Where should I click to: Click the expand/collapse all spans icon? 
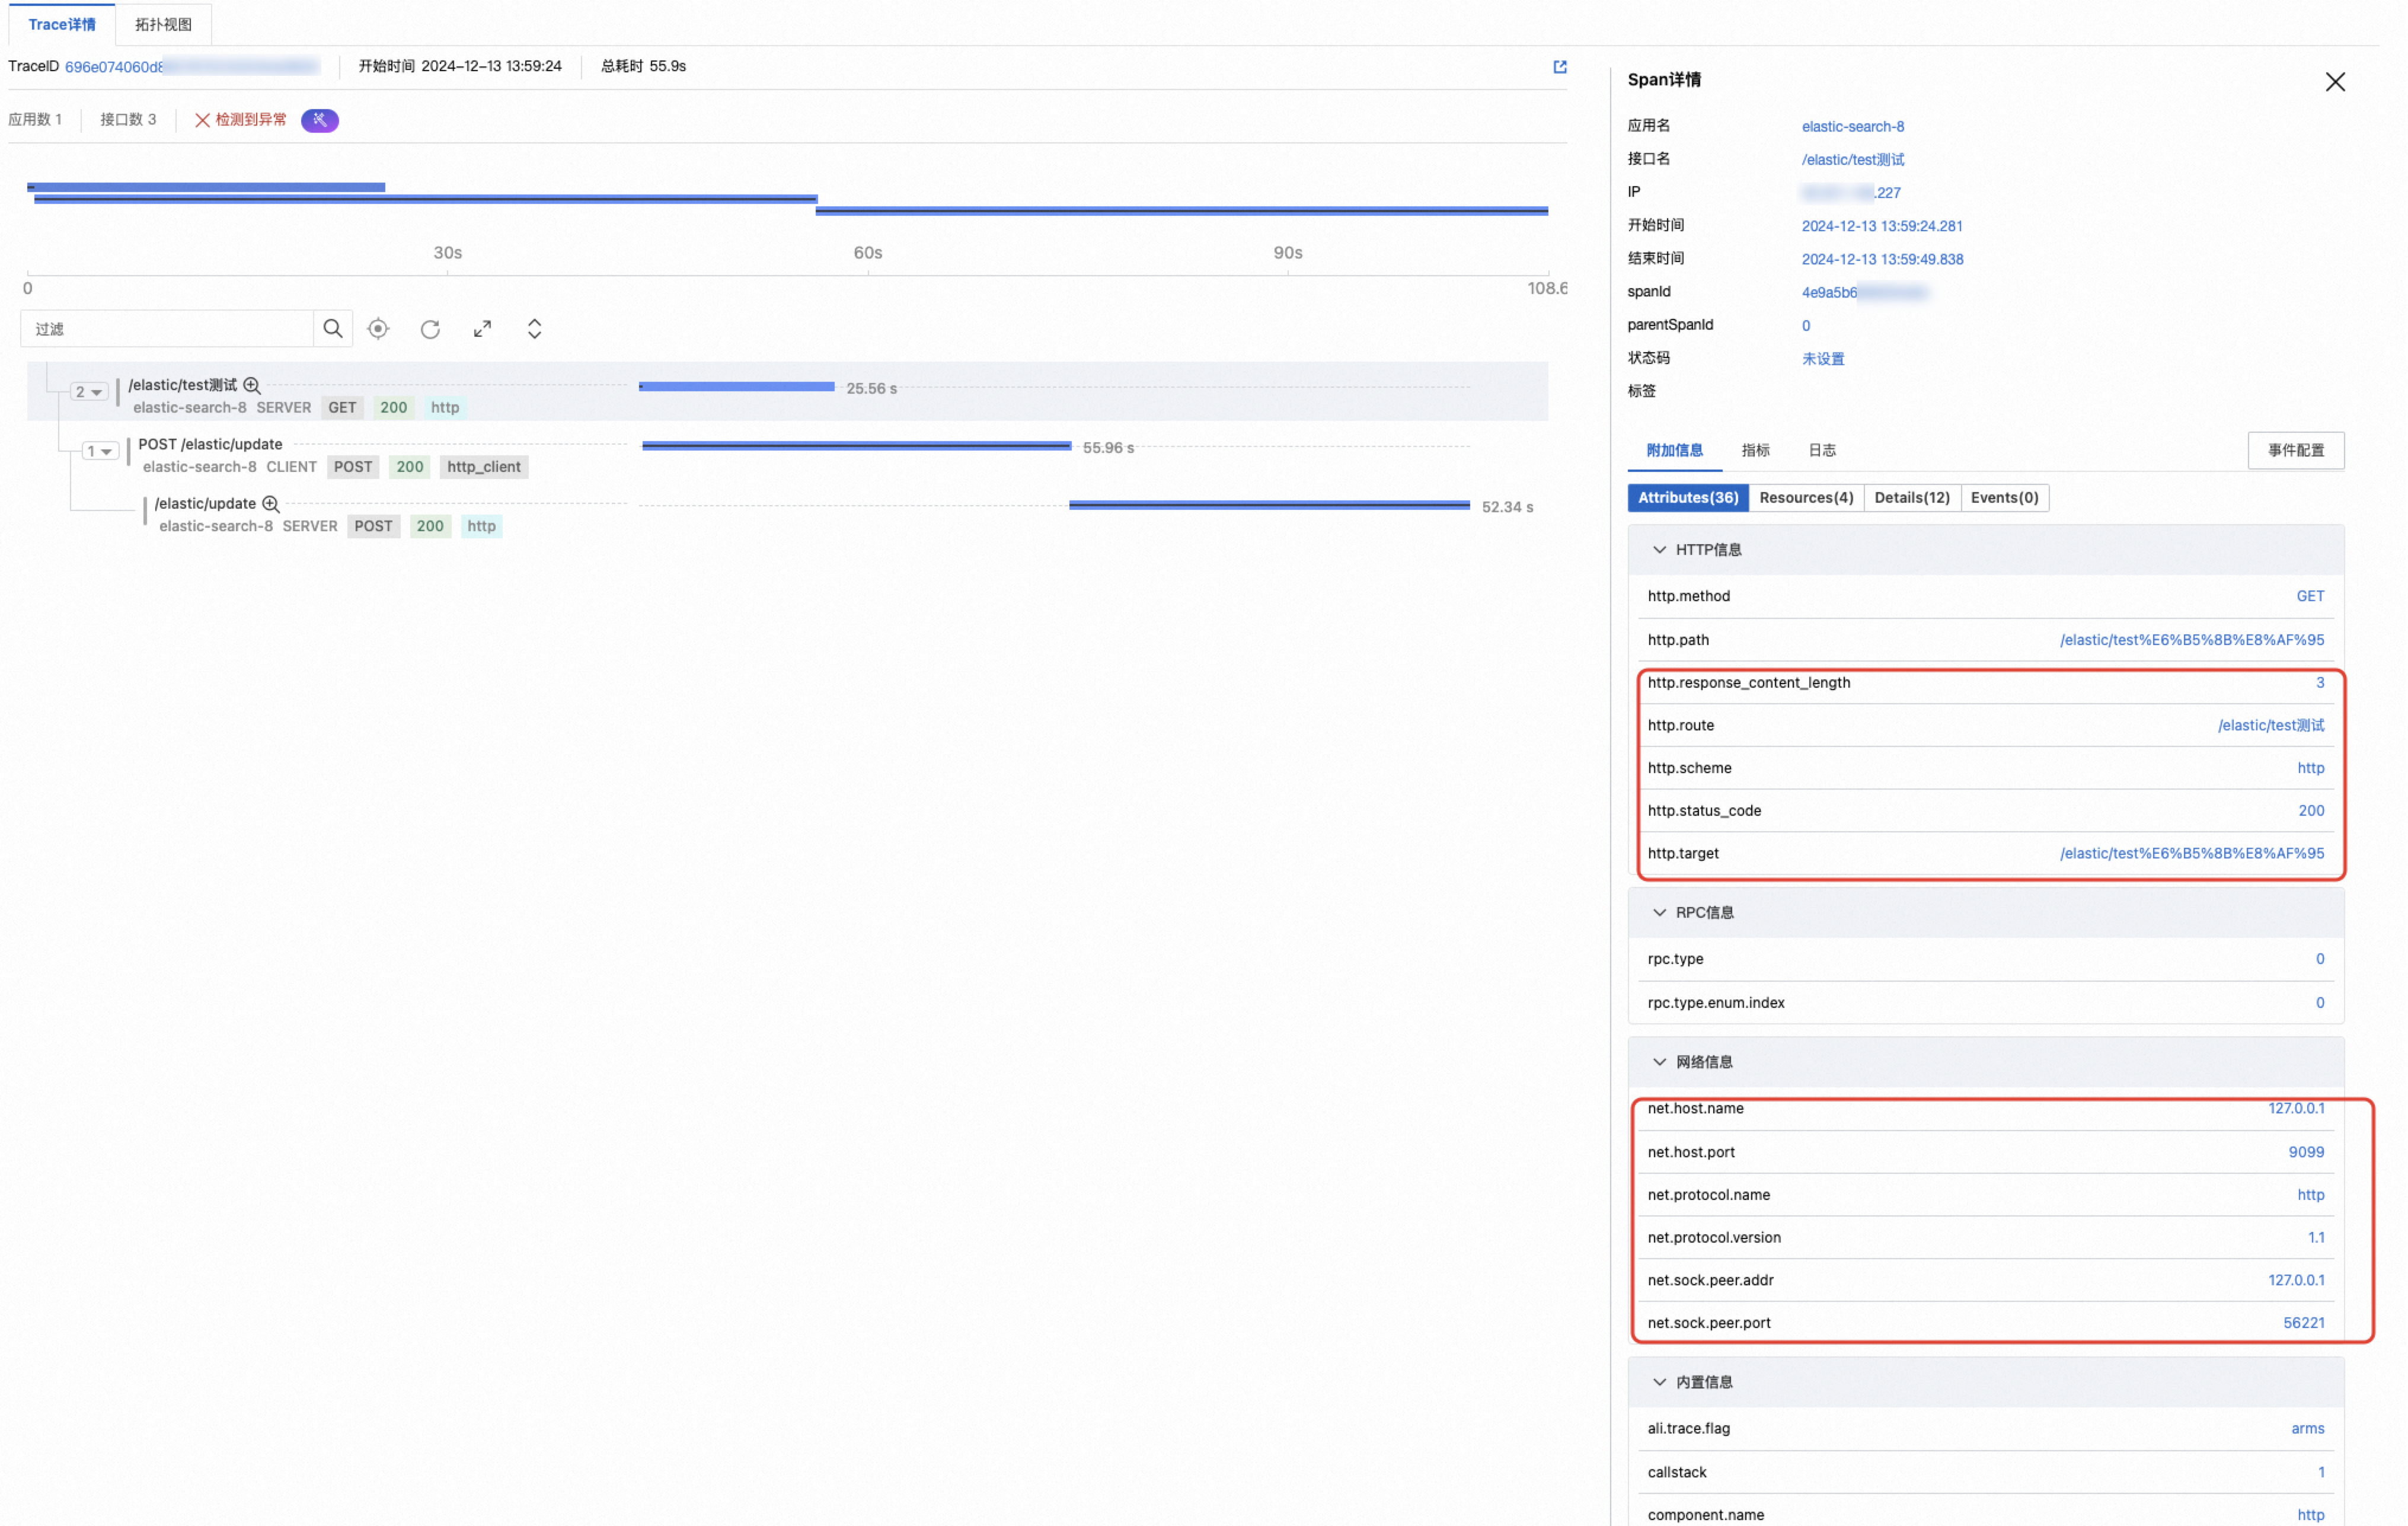[x=534, y=329]
